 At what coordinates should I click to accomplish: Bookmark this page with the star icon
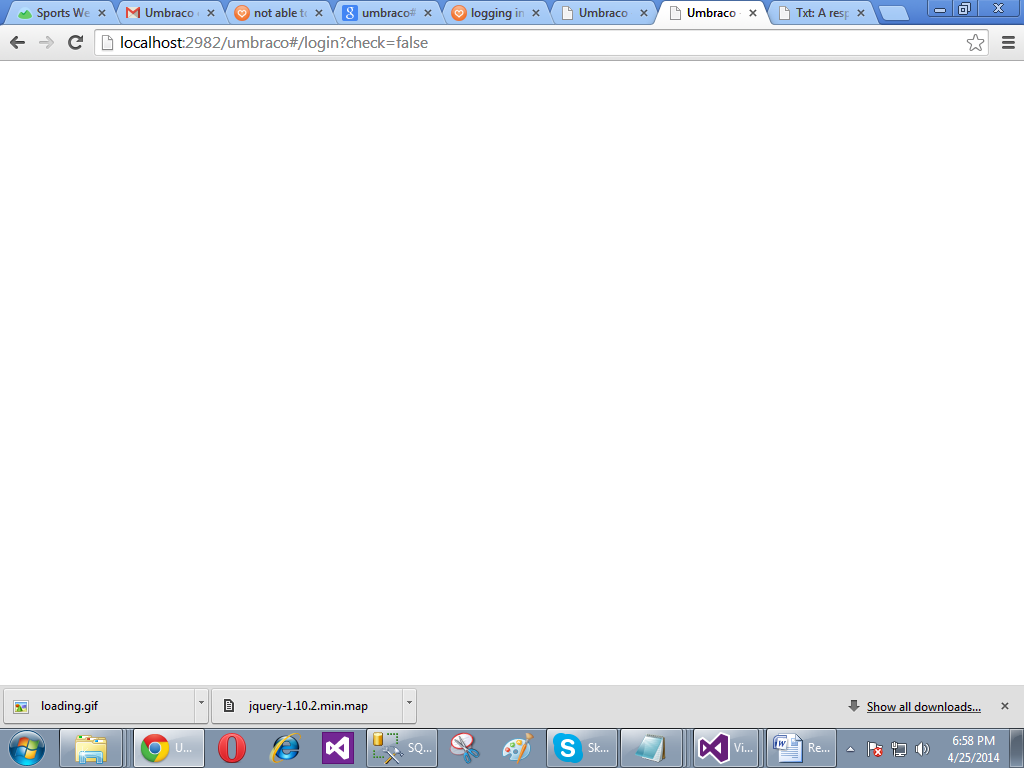[x=975, y=42]
